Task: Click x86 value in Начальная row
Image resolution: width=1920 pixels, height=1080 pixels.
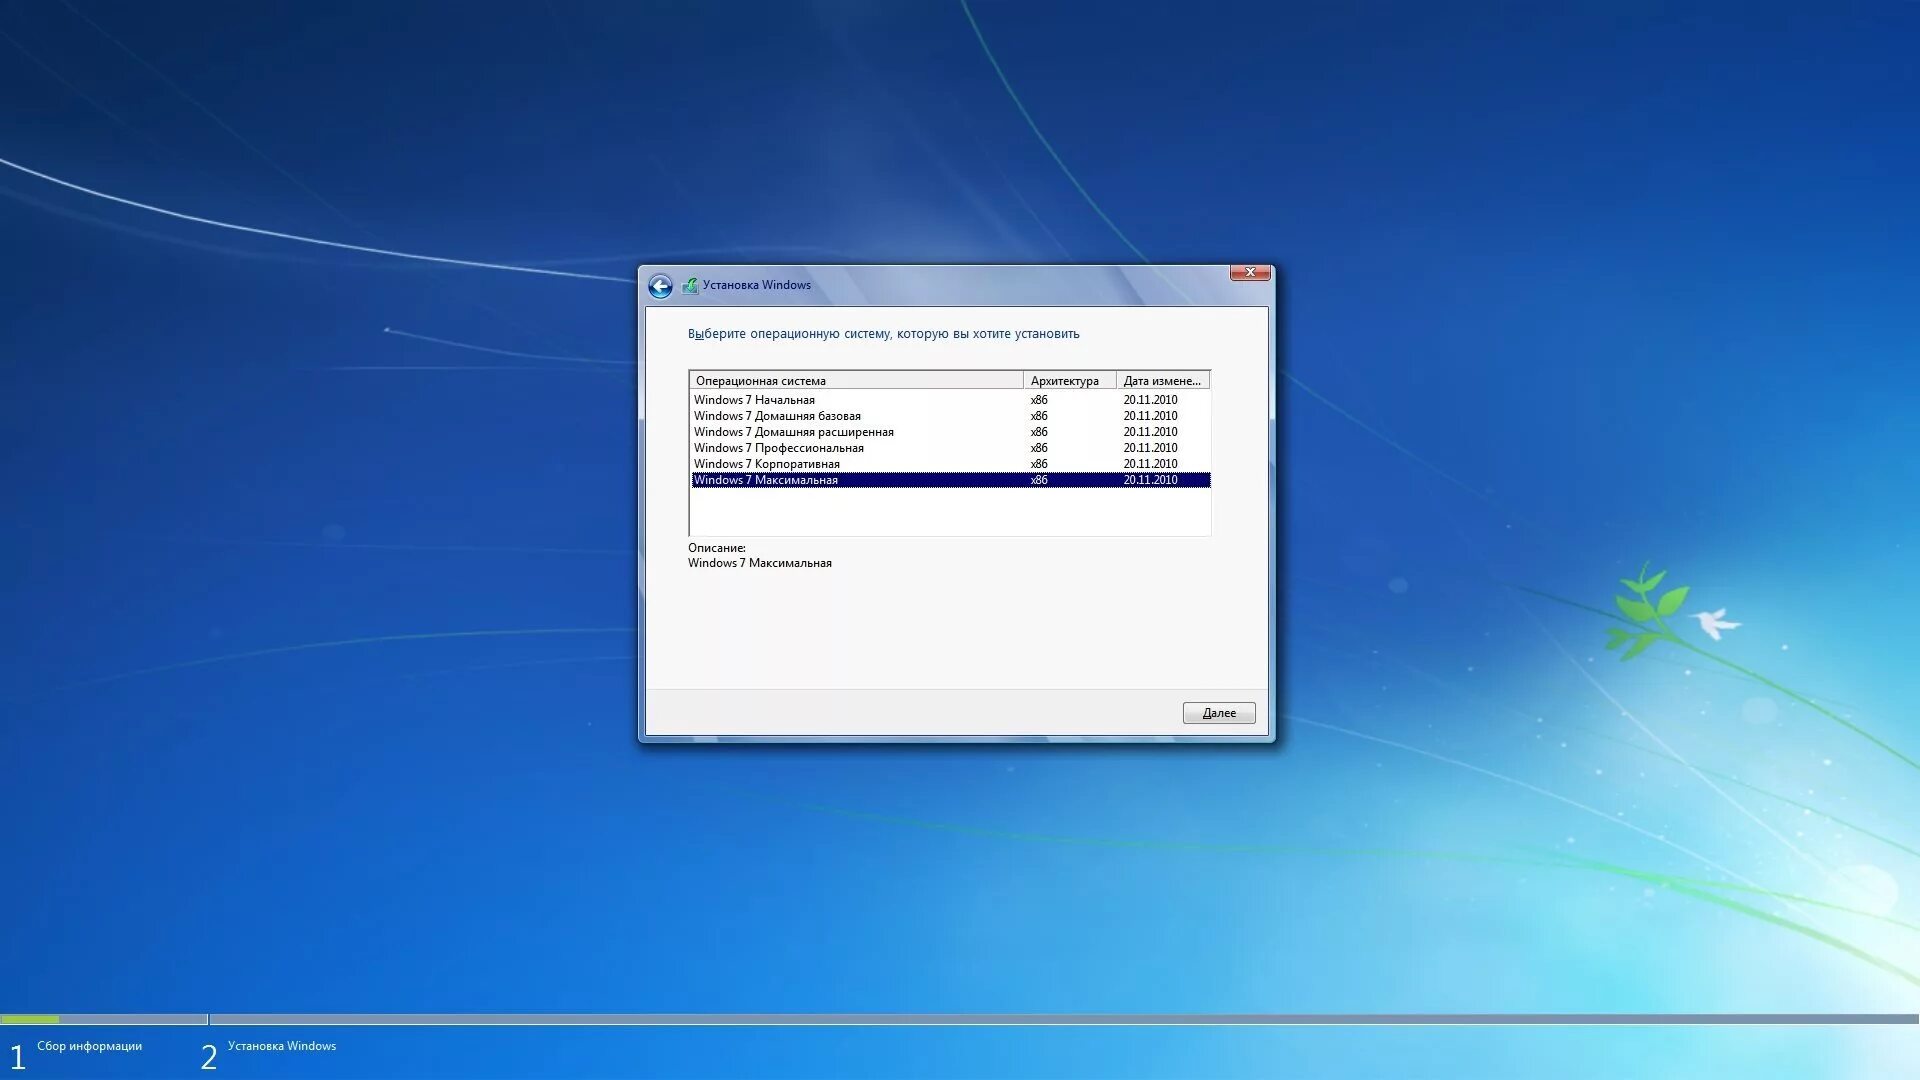Action: point(1039,400)
